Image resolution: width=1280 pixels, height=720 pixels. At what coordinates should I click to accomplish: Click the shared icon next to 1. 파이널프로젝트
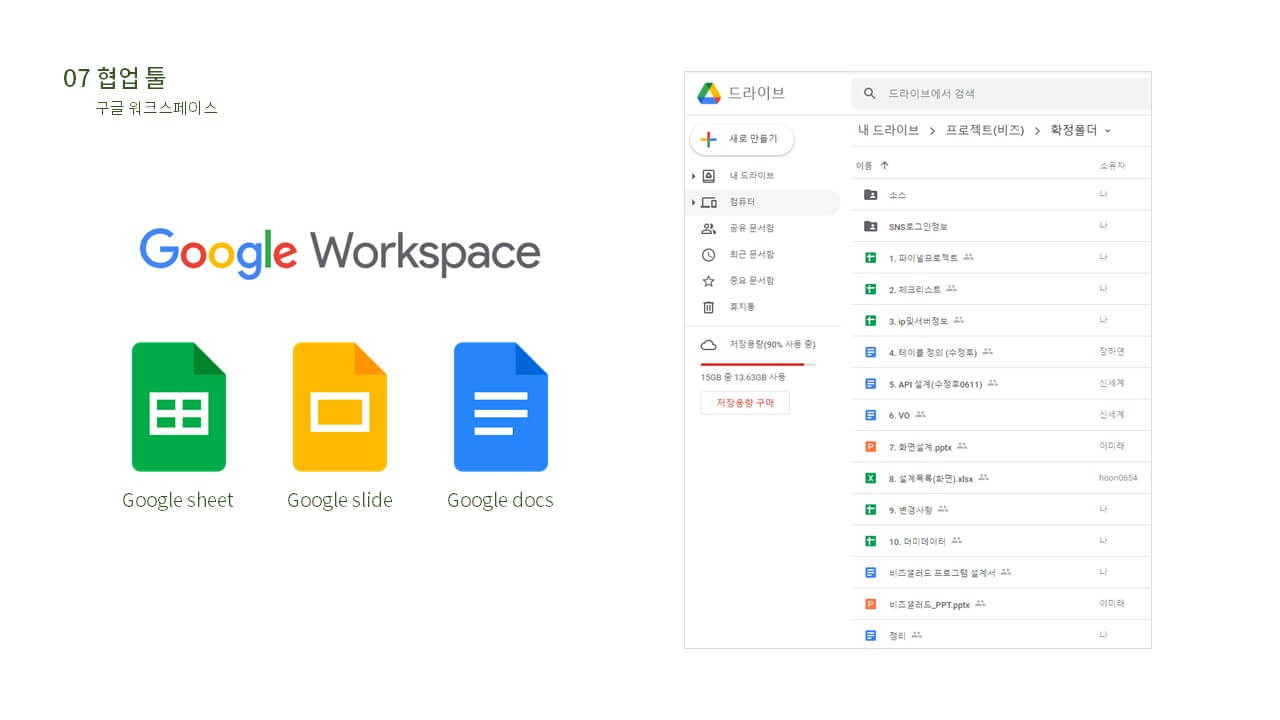coord(968,257)
